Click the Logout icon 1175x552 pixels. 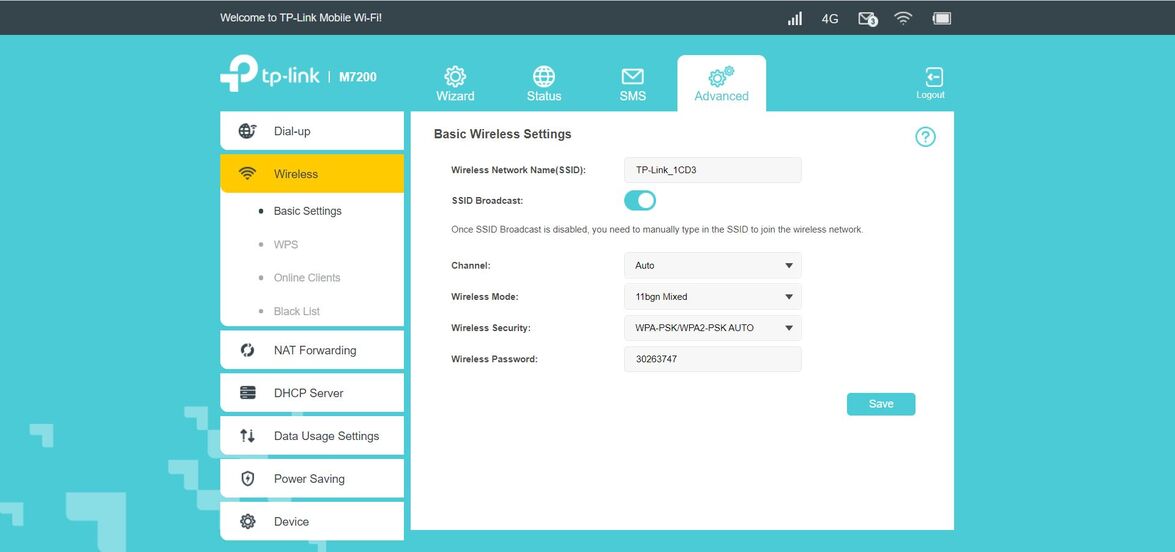click(931, 79)
